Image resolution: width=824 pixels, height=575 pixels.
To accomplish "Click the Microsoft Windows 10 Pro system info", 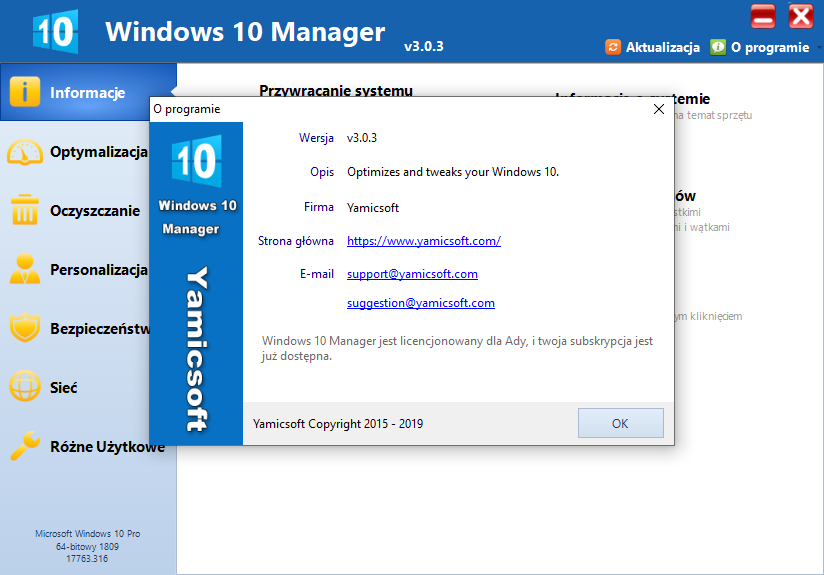I will [87, 533].
